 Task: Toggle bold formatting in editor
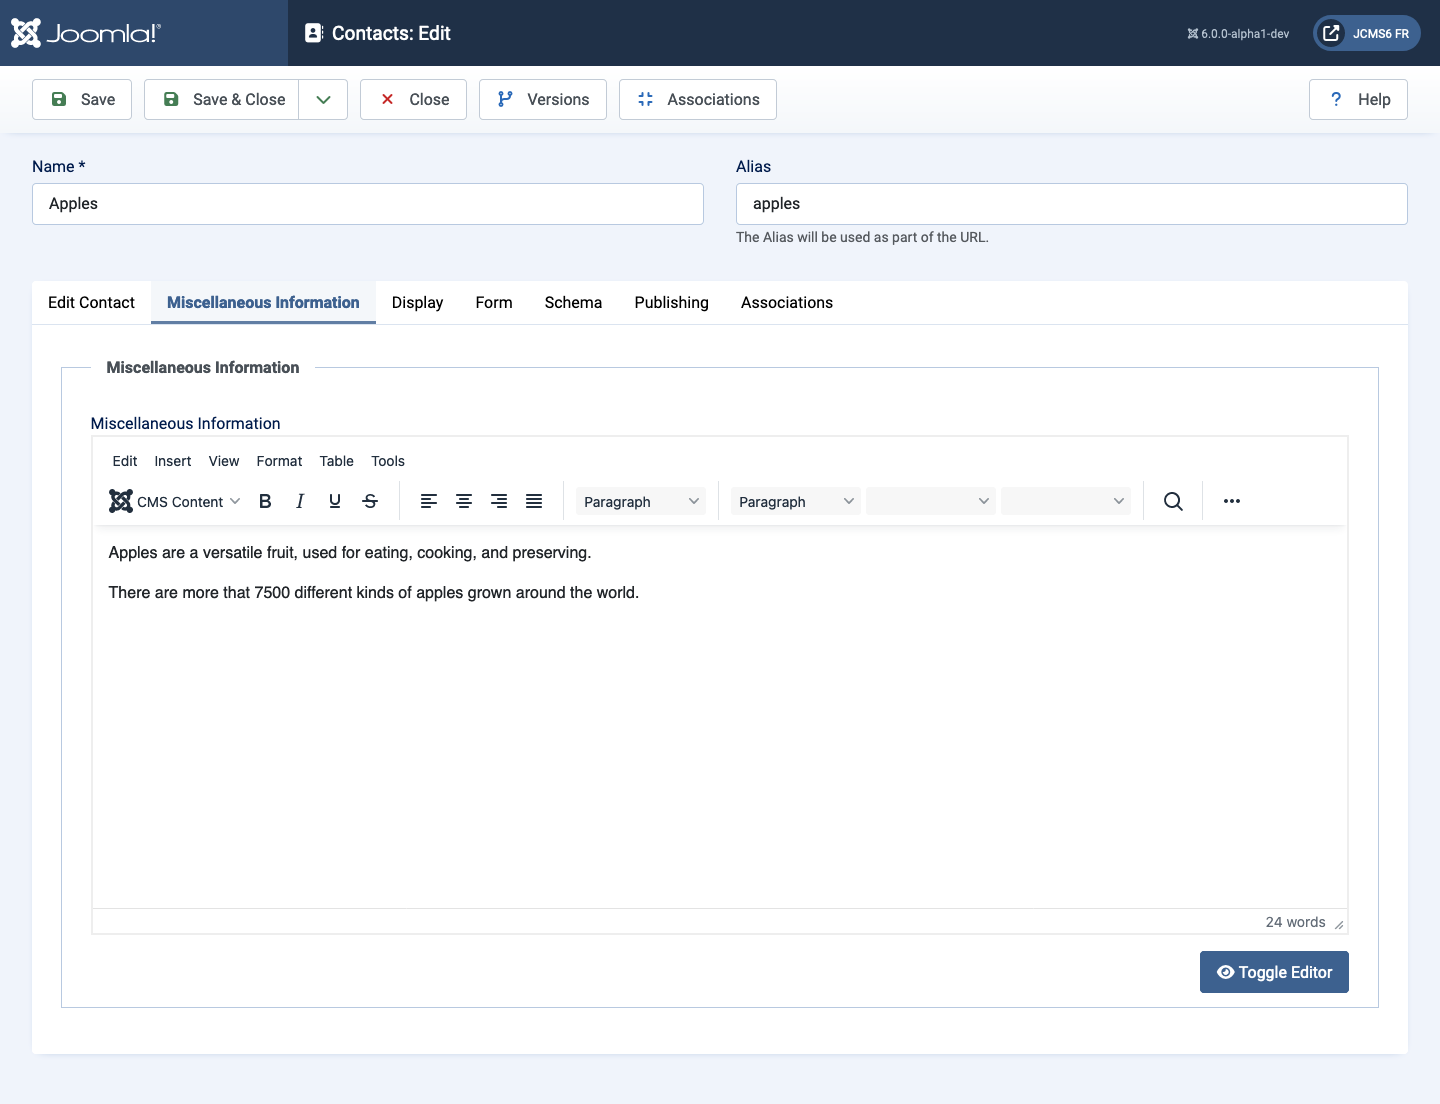coord(265,501)
